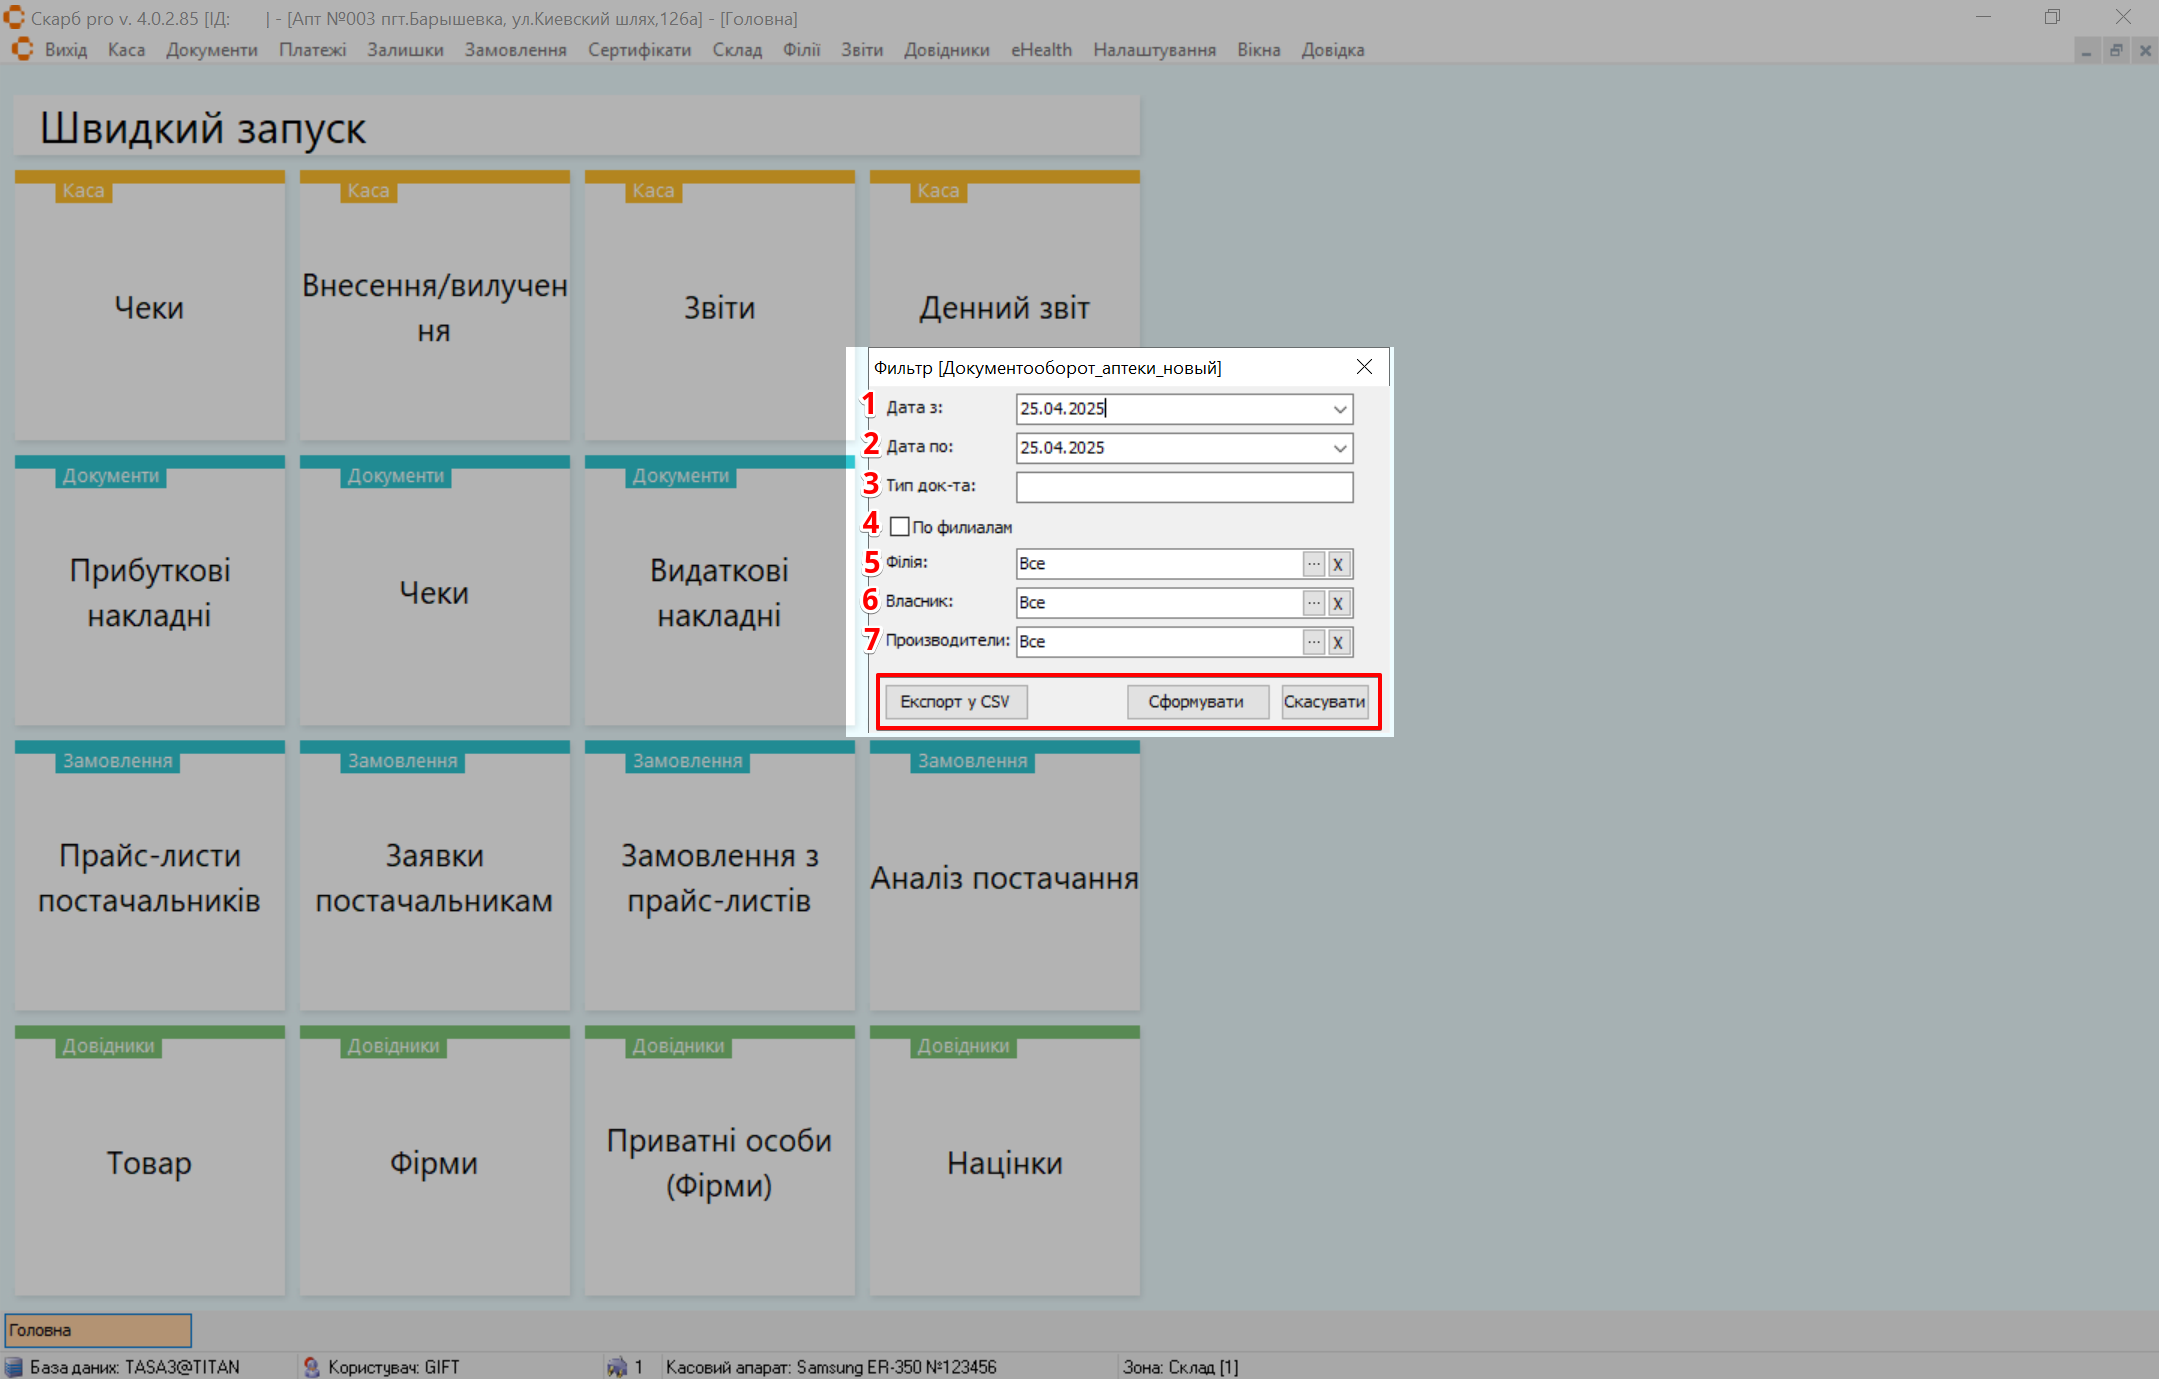Click into the Тип док-та input field

(1184, 487)
